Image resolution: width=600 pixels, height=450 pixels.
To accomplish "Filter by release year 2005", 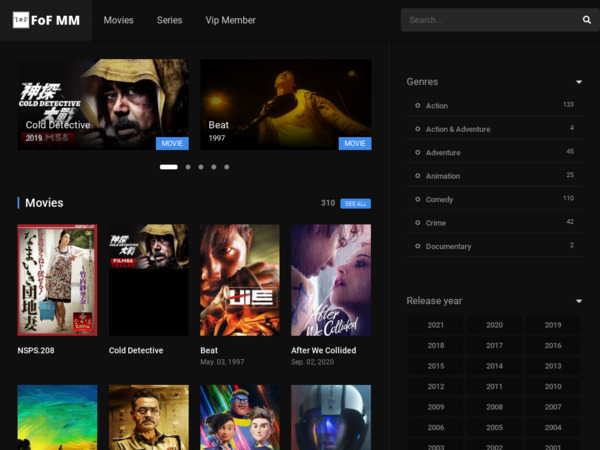I will tap(494, 428).
